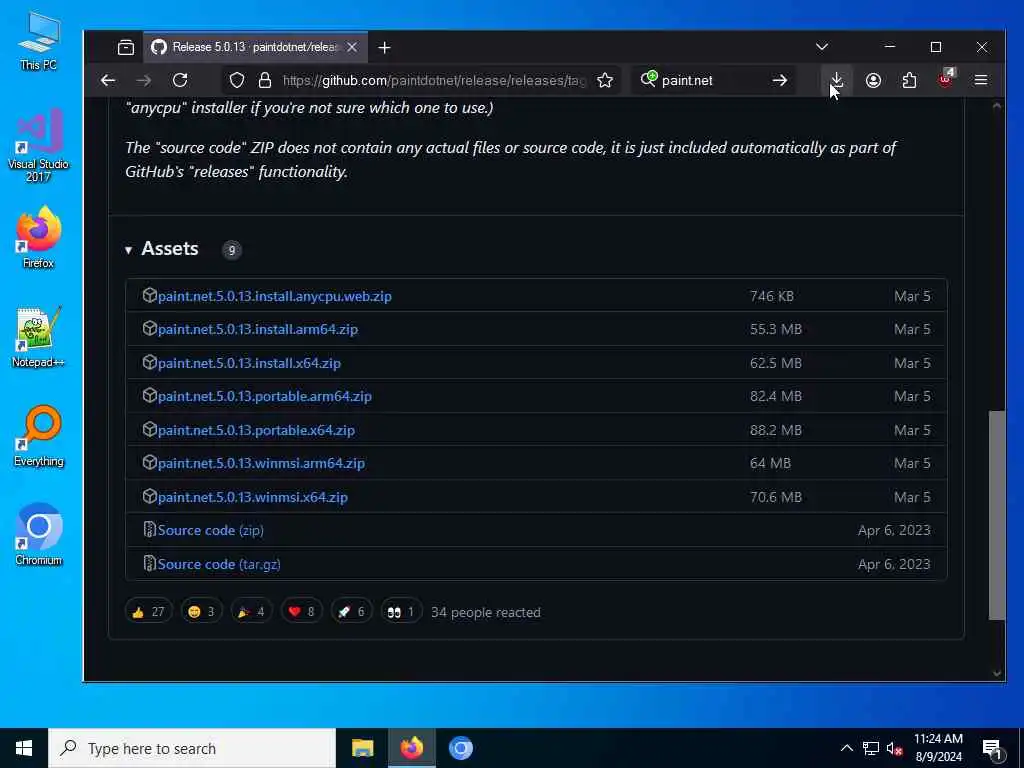Screen dimensions: 1024x768
Task: Click the 88.2 MB file size
Action: pos(776,430)
